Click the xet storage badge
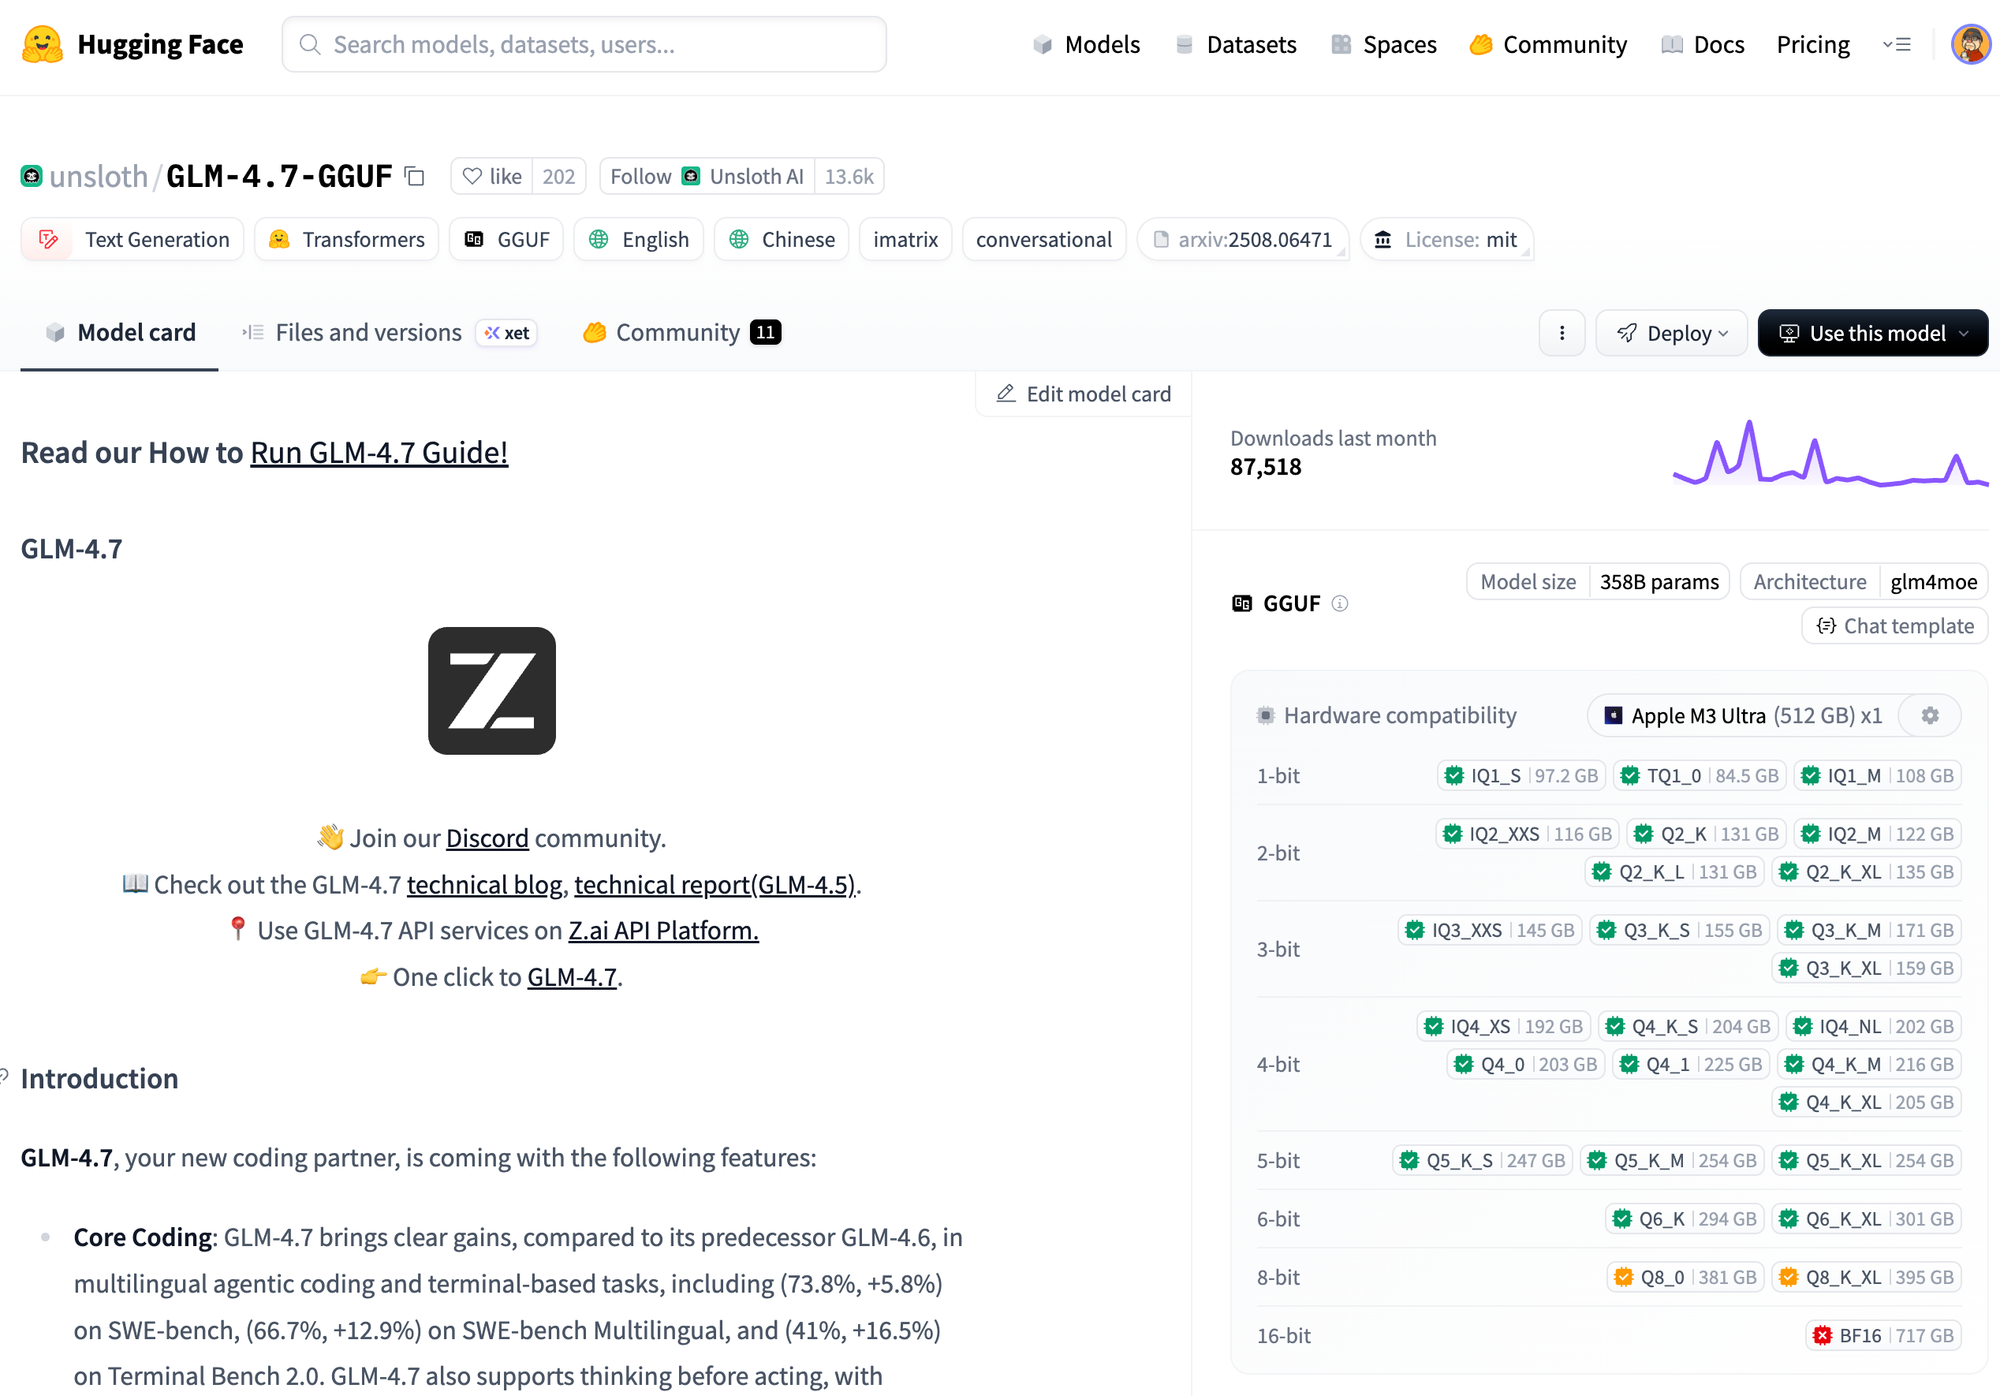The width and height of the screenshot is (2000, 1396). click(x=507, y=333)
